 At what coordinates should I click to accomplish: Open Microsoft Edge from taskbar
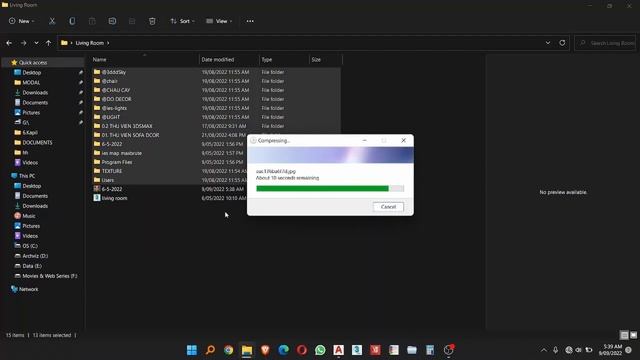tap(284, 350)
